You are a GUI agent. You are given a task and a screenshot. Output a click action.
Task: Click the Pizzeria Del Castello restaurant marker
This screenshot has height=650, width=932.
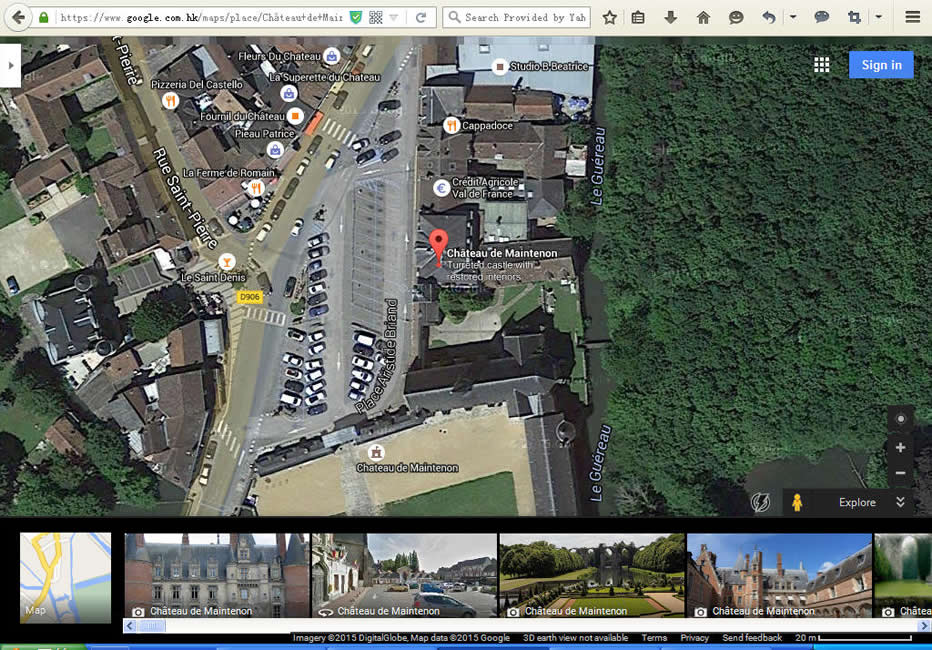coord(170,100)
